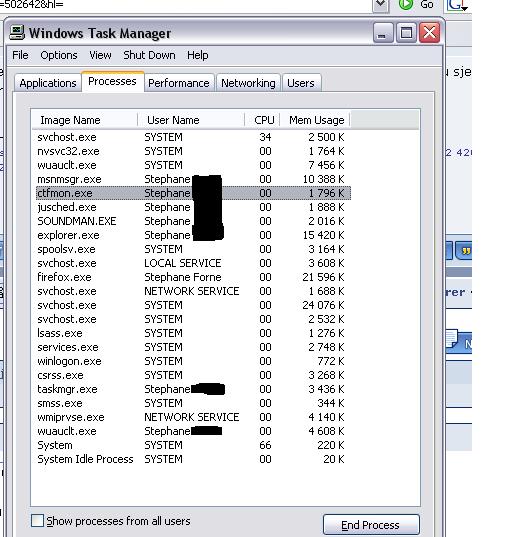Select the System Idle Process row
The height and width of the screenshot is (537, 512).
click(x=193, y=459)
